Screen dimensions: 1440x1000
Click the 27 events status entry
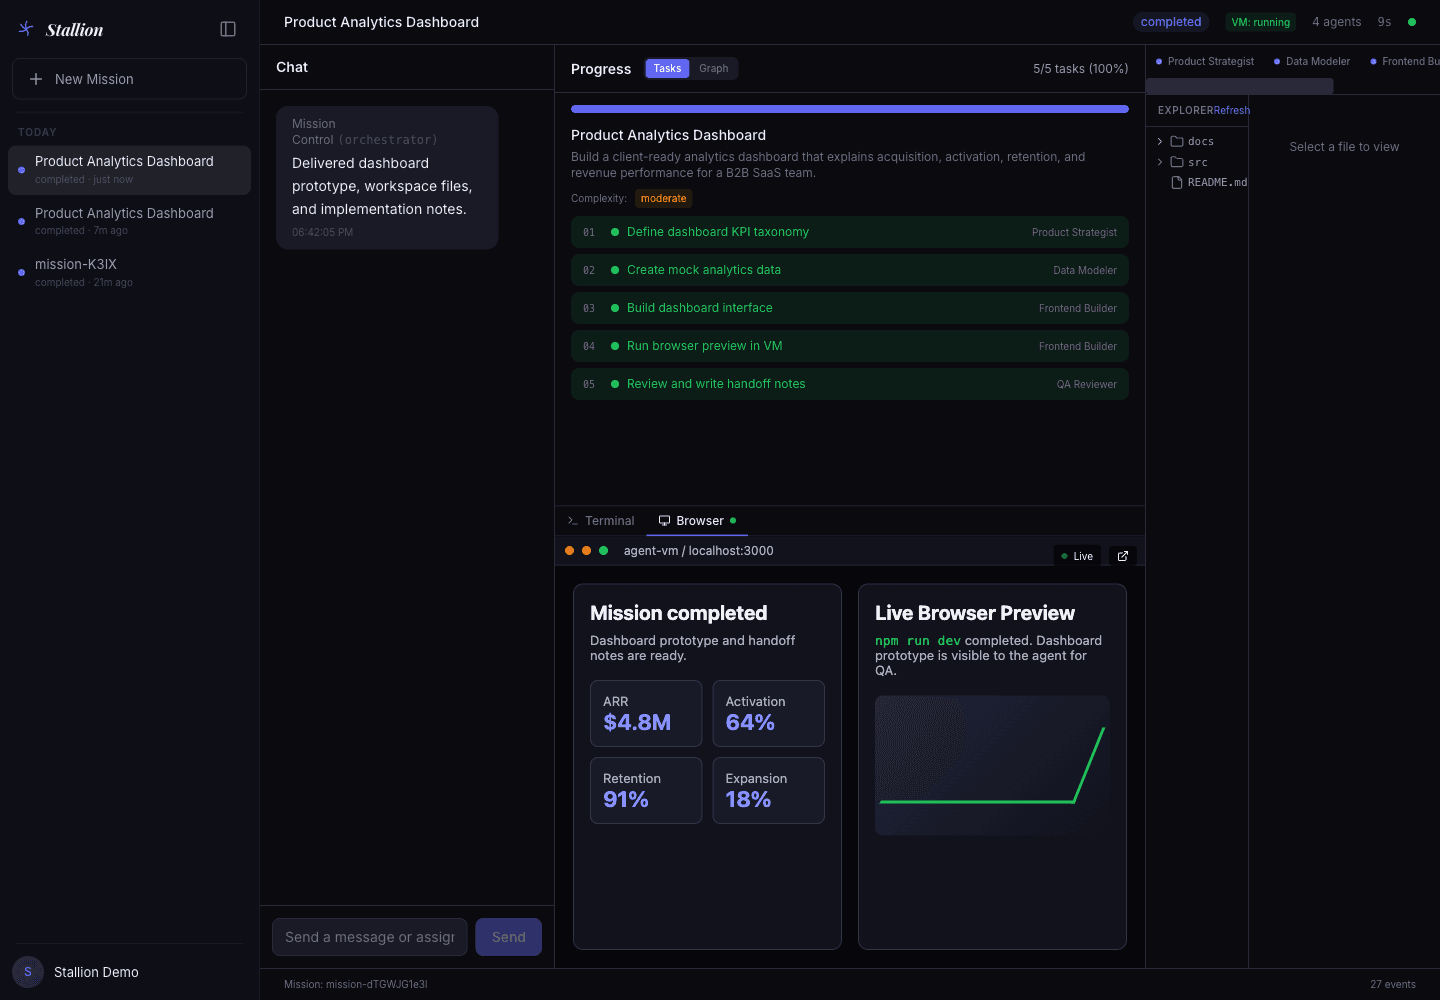[1393, 984]
